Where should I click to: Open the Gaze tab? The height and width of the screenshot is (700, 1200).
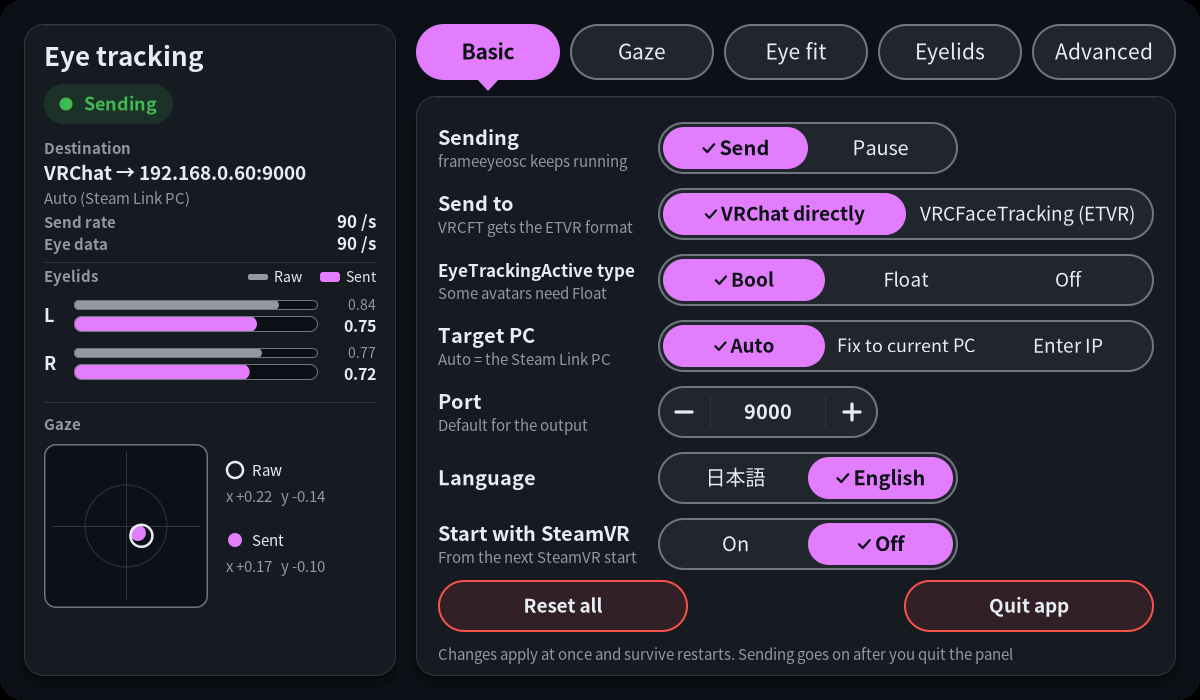642,52
